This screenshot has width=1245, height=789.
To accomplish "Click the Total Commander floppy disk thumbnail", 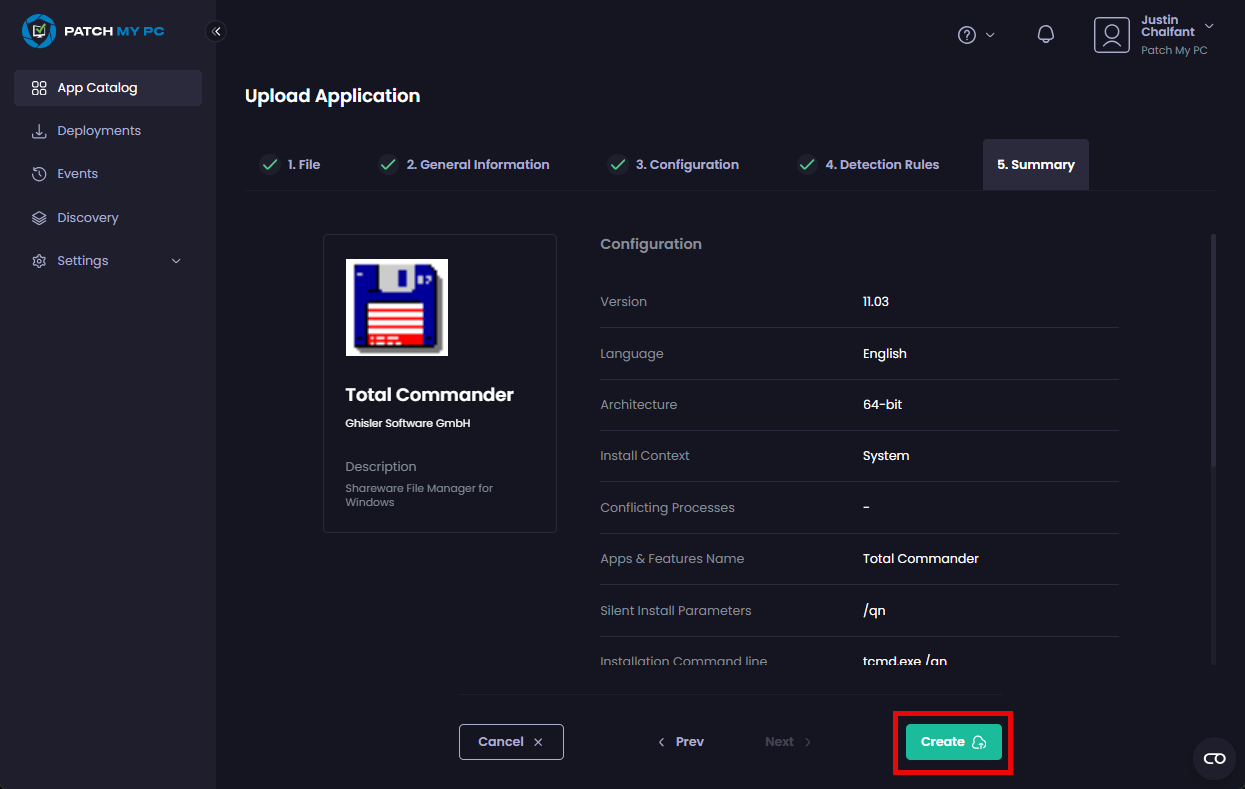I will click(x=397, y=307).
